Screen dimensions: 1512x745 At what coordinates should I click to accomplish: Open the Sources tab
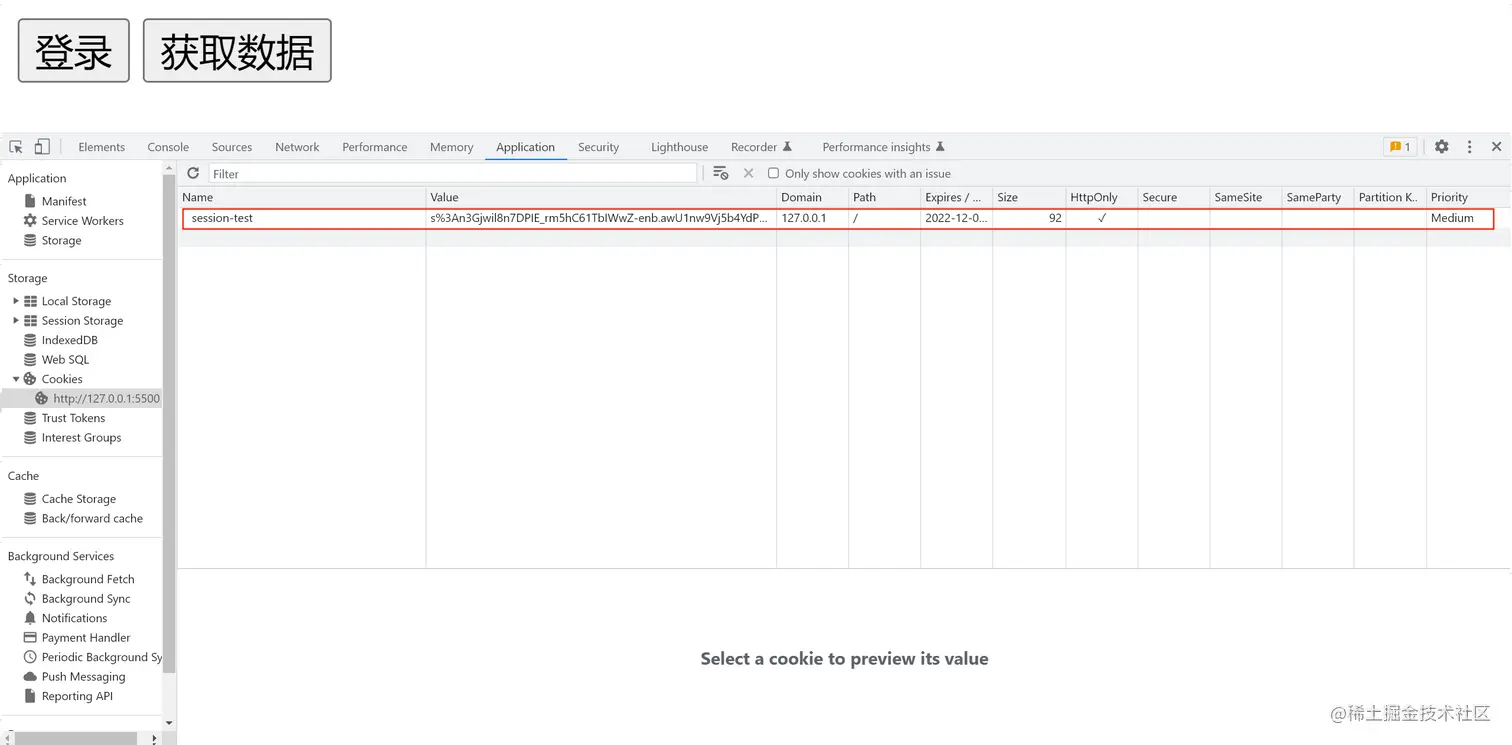[x=232, y=147]
